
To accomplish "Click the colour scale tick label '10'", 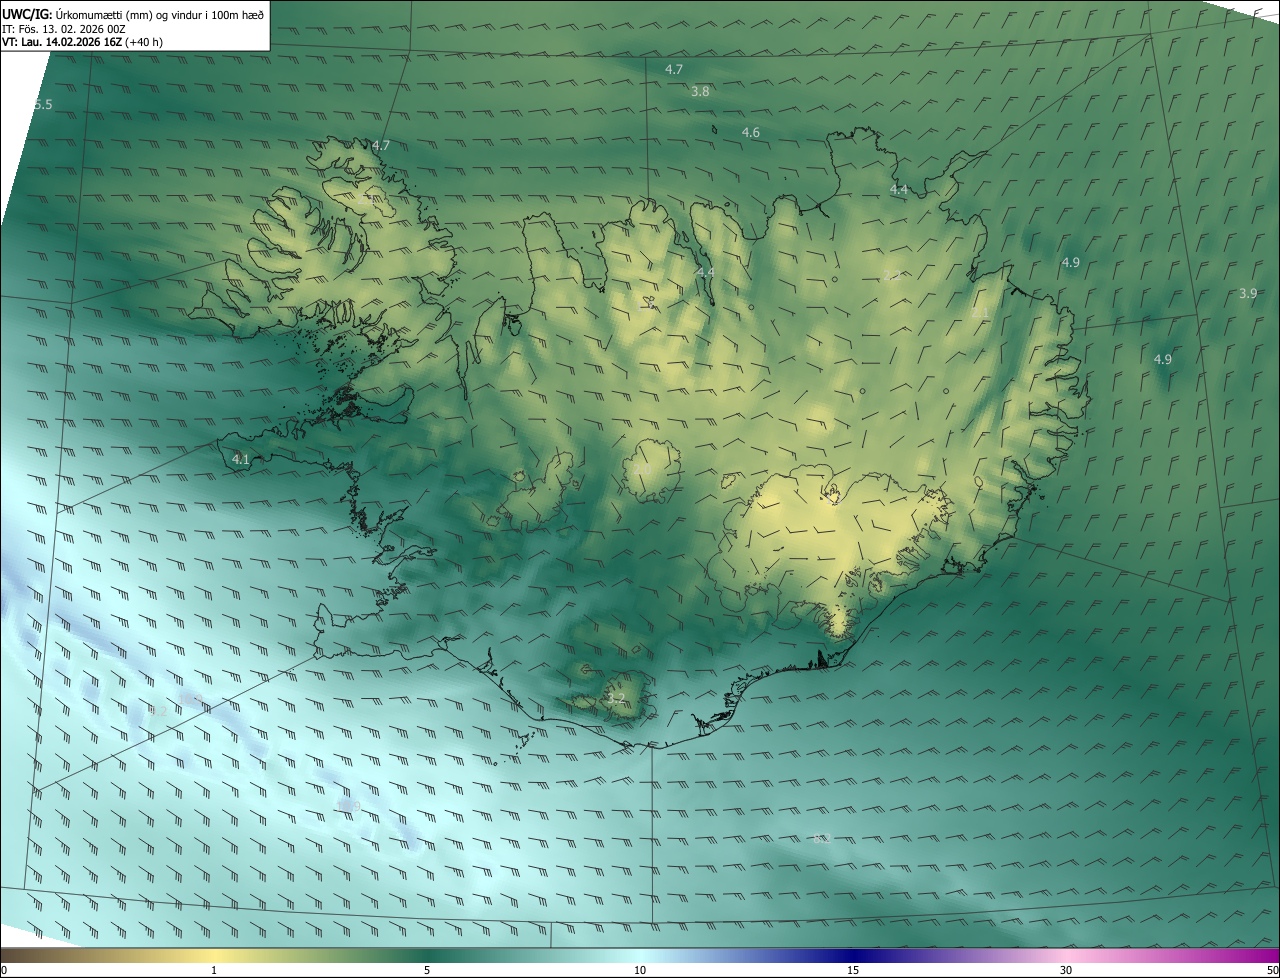I will (640, 970).
